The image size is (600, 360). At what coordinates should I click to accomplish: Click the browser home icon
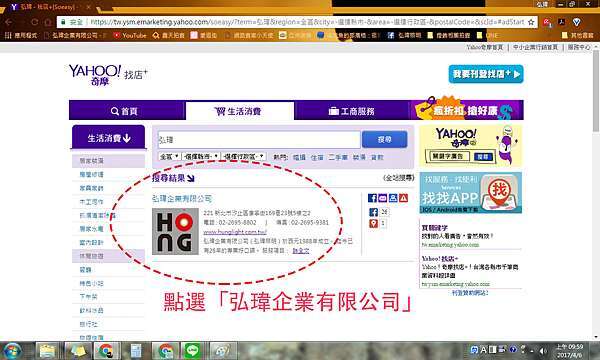pyautogui.click(x=47, y=22)
